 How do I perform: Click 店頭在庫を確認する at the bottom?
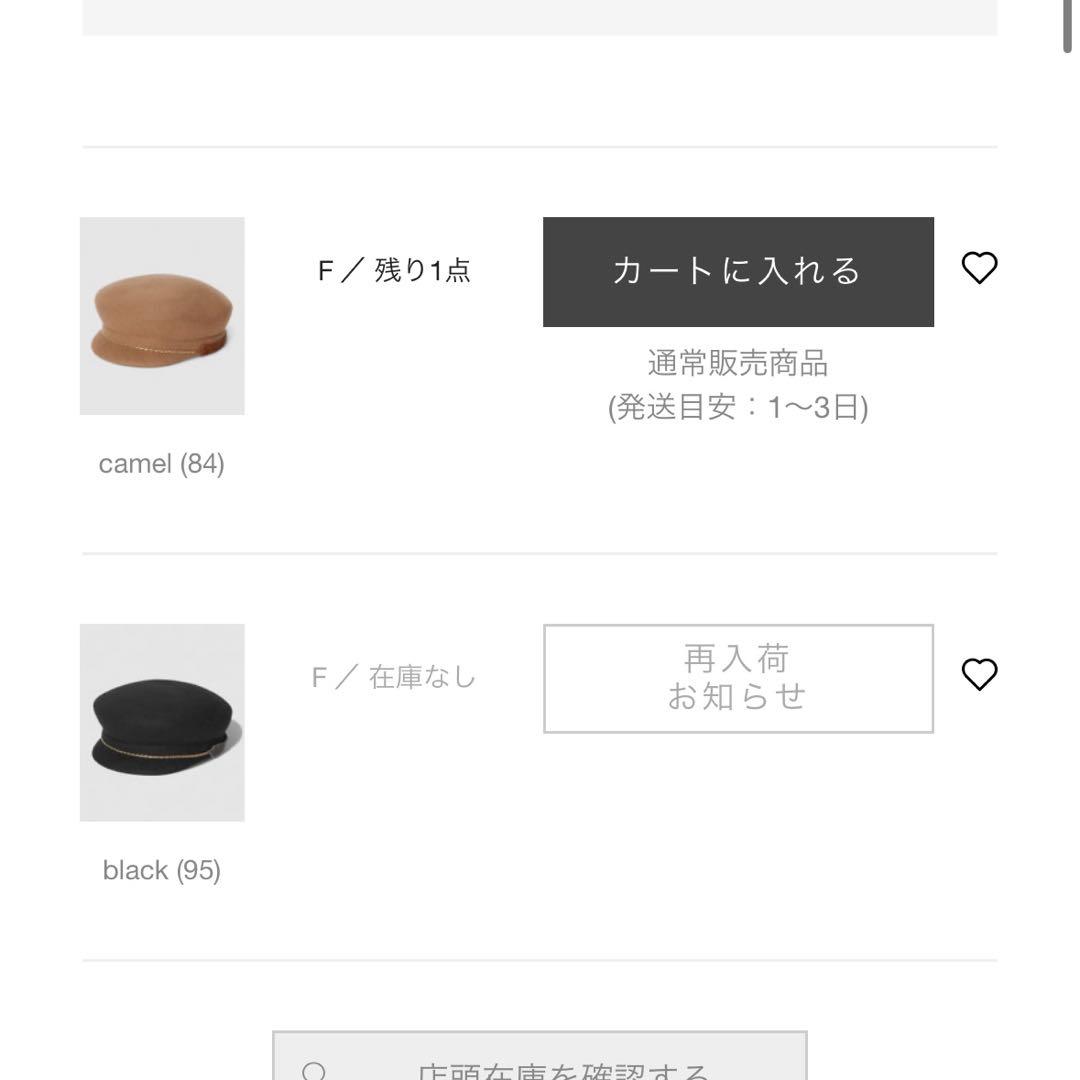(x=538, y=1072)
